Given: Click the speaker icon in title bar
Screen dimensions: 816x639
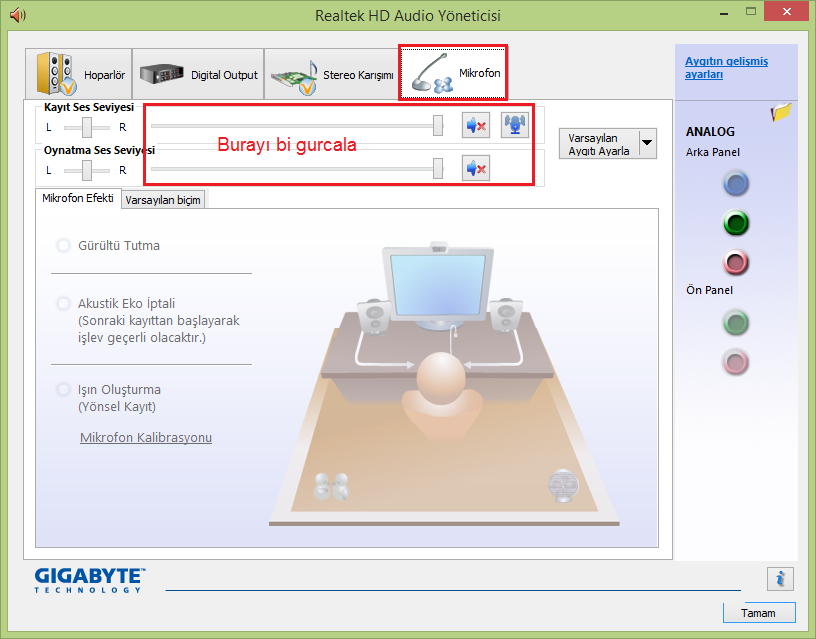Looking at the screenshot, I should pos(17,15).
